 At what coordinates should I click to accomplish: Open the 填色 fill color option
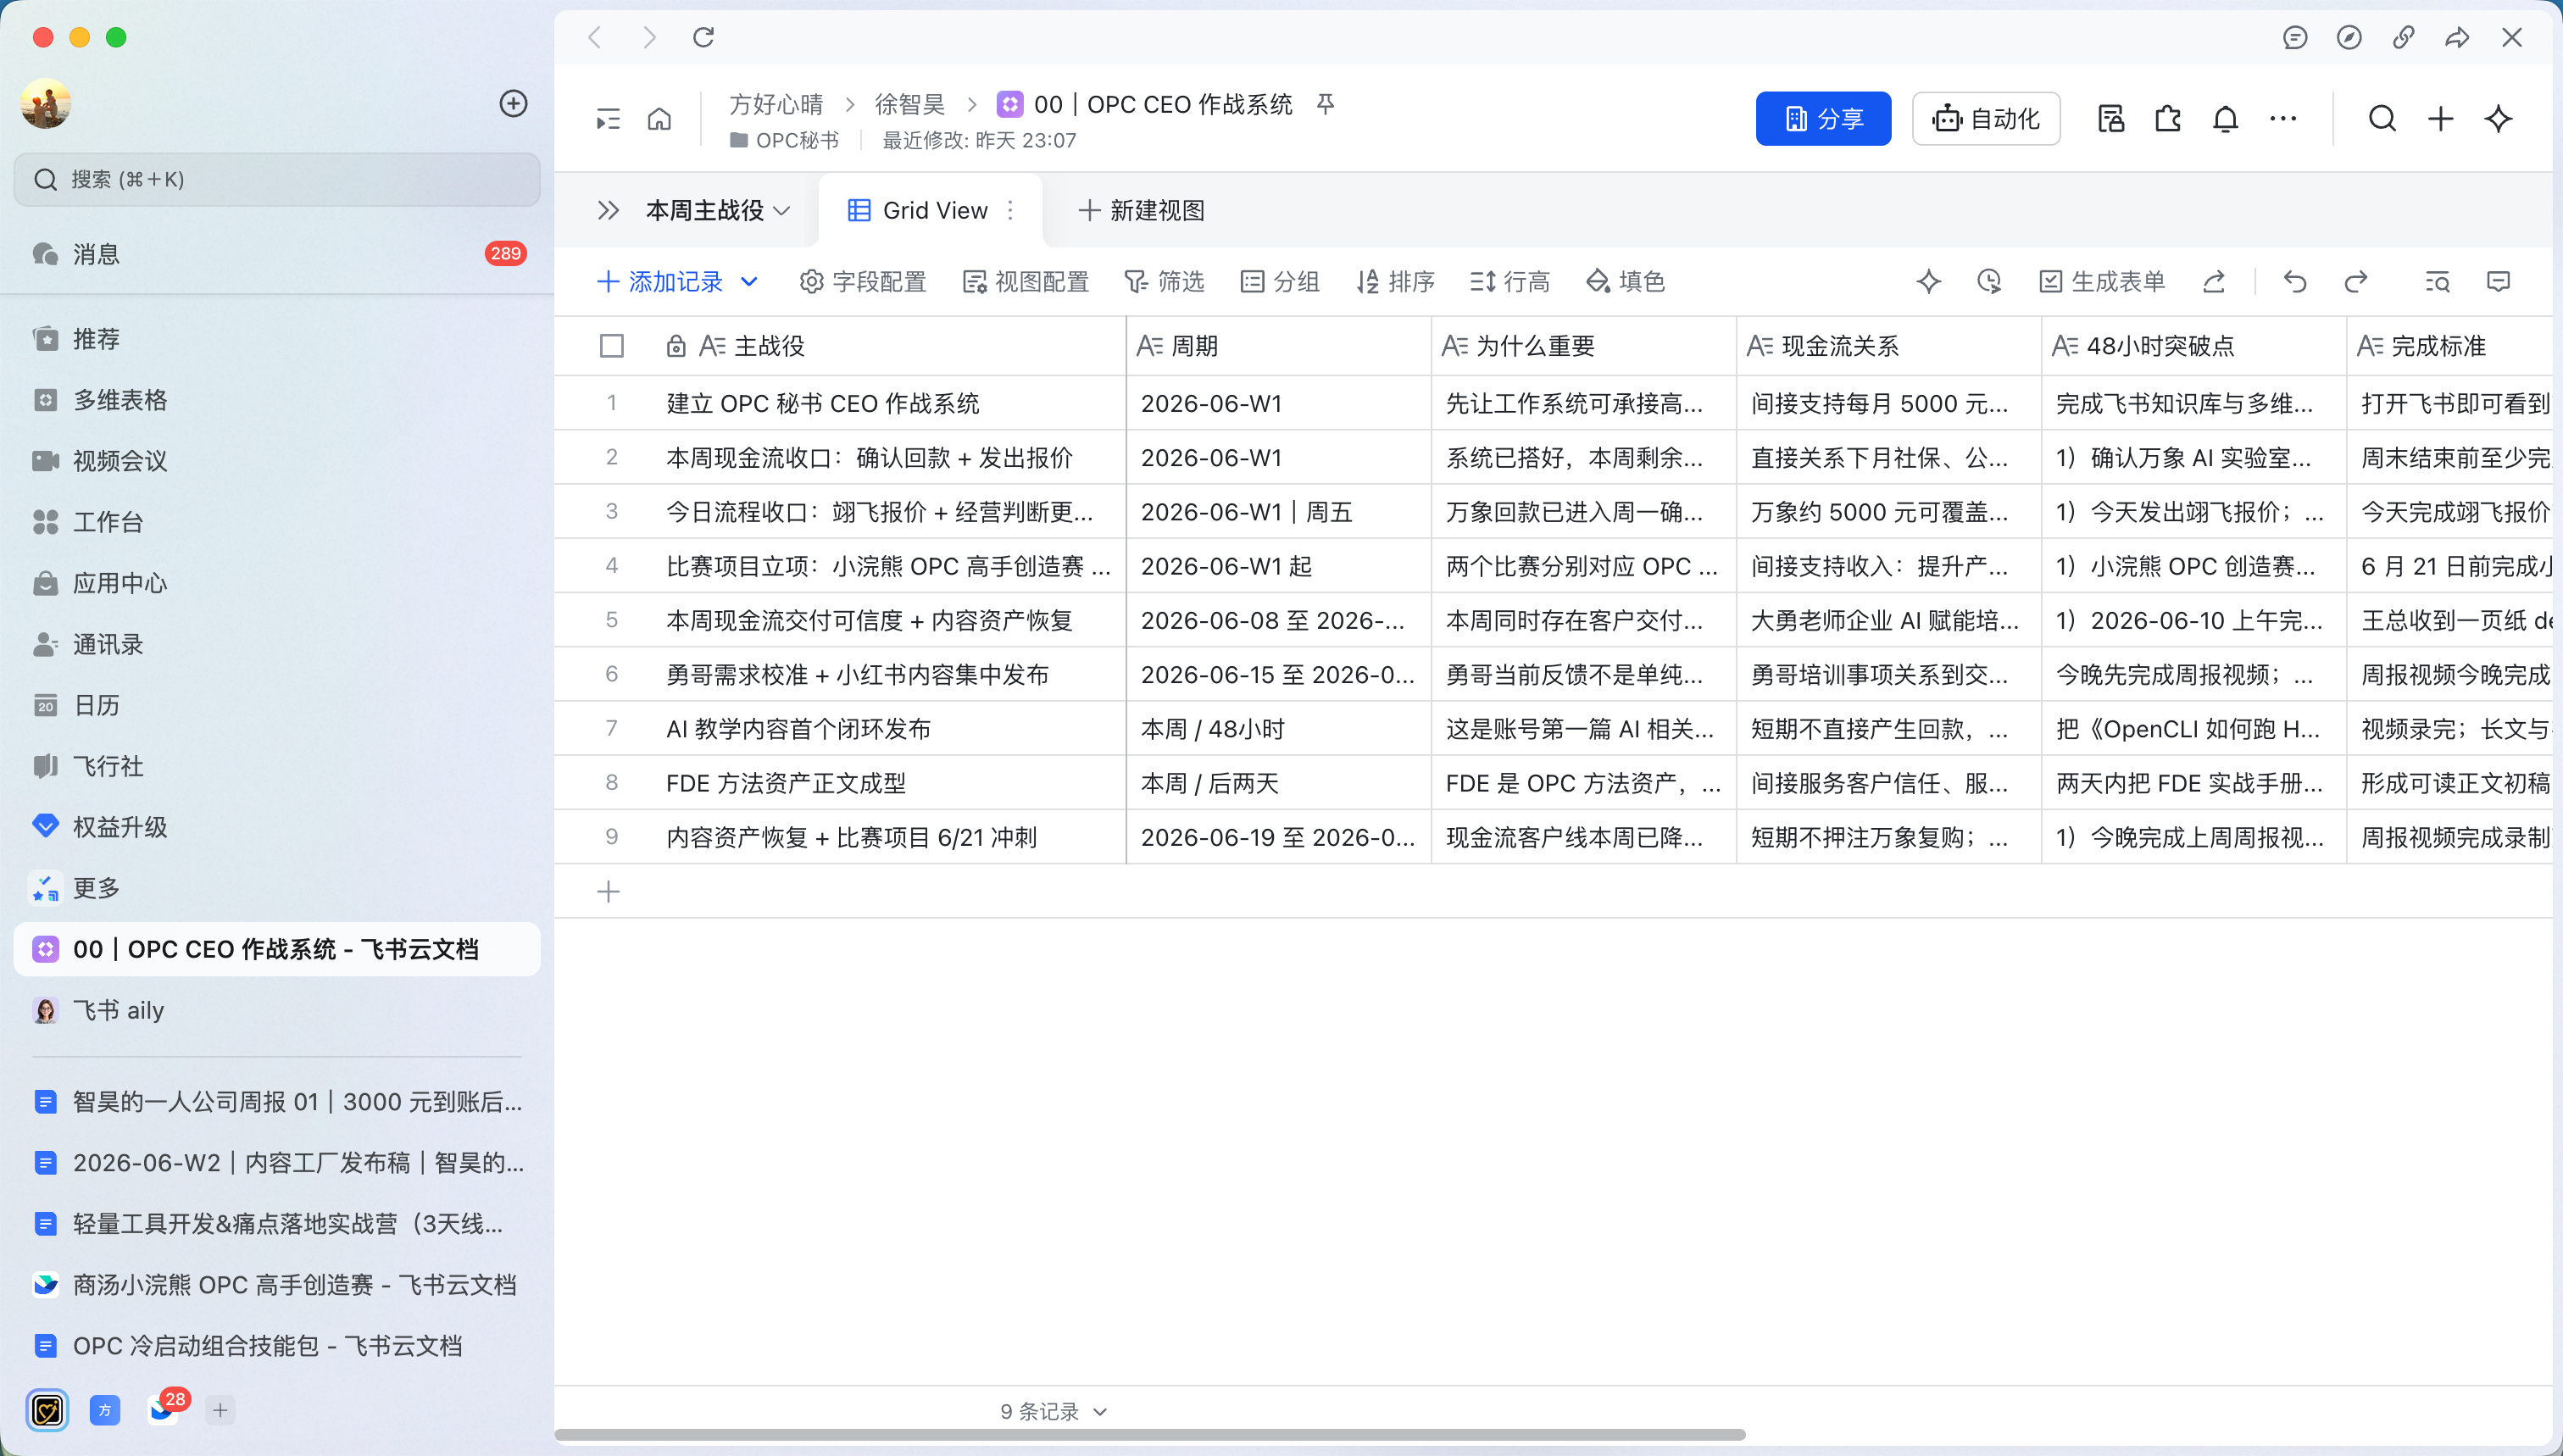pos(1626,281)
